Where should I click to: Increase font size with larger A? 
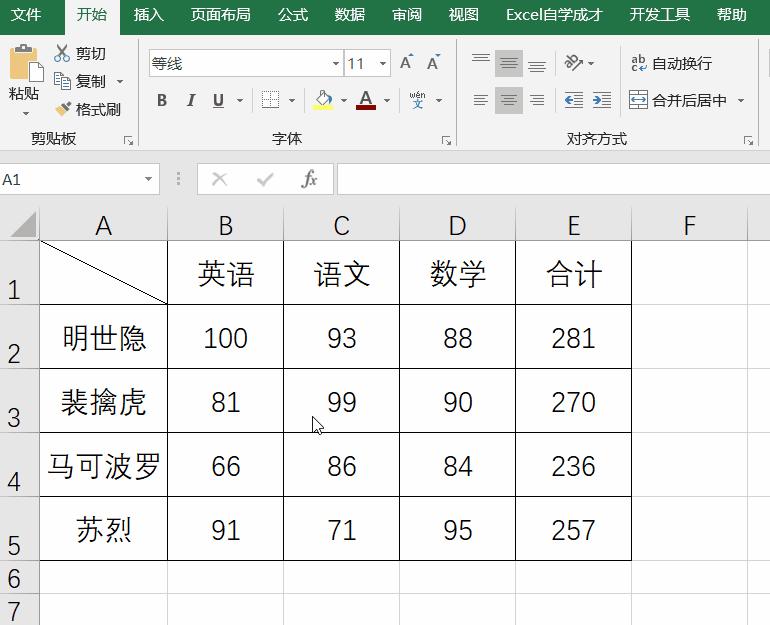[x=406, y=62]
